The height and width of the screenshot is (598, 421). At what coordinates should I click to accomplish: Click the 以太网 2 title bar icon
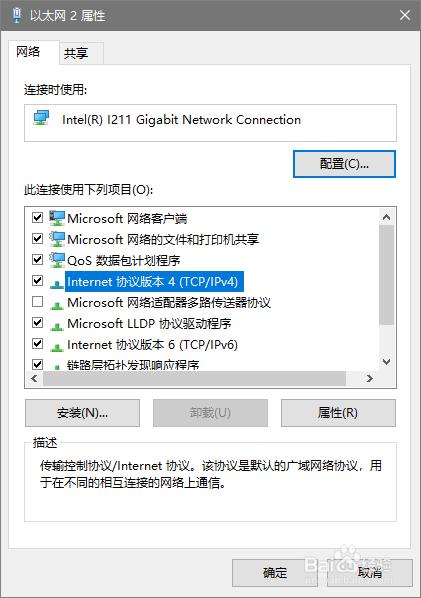click(16, 15)
